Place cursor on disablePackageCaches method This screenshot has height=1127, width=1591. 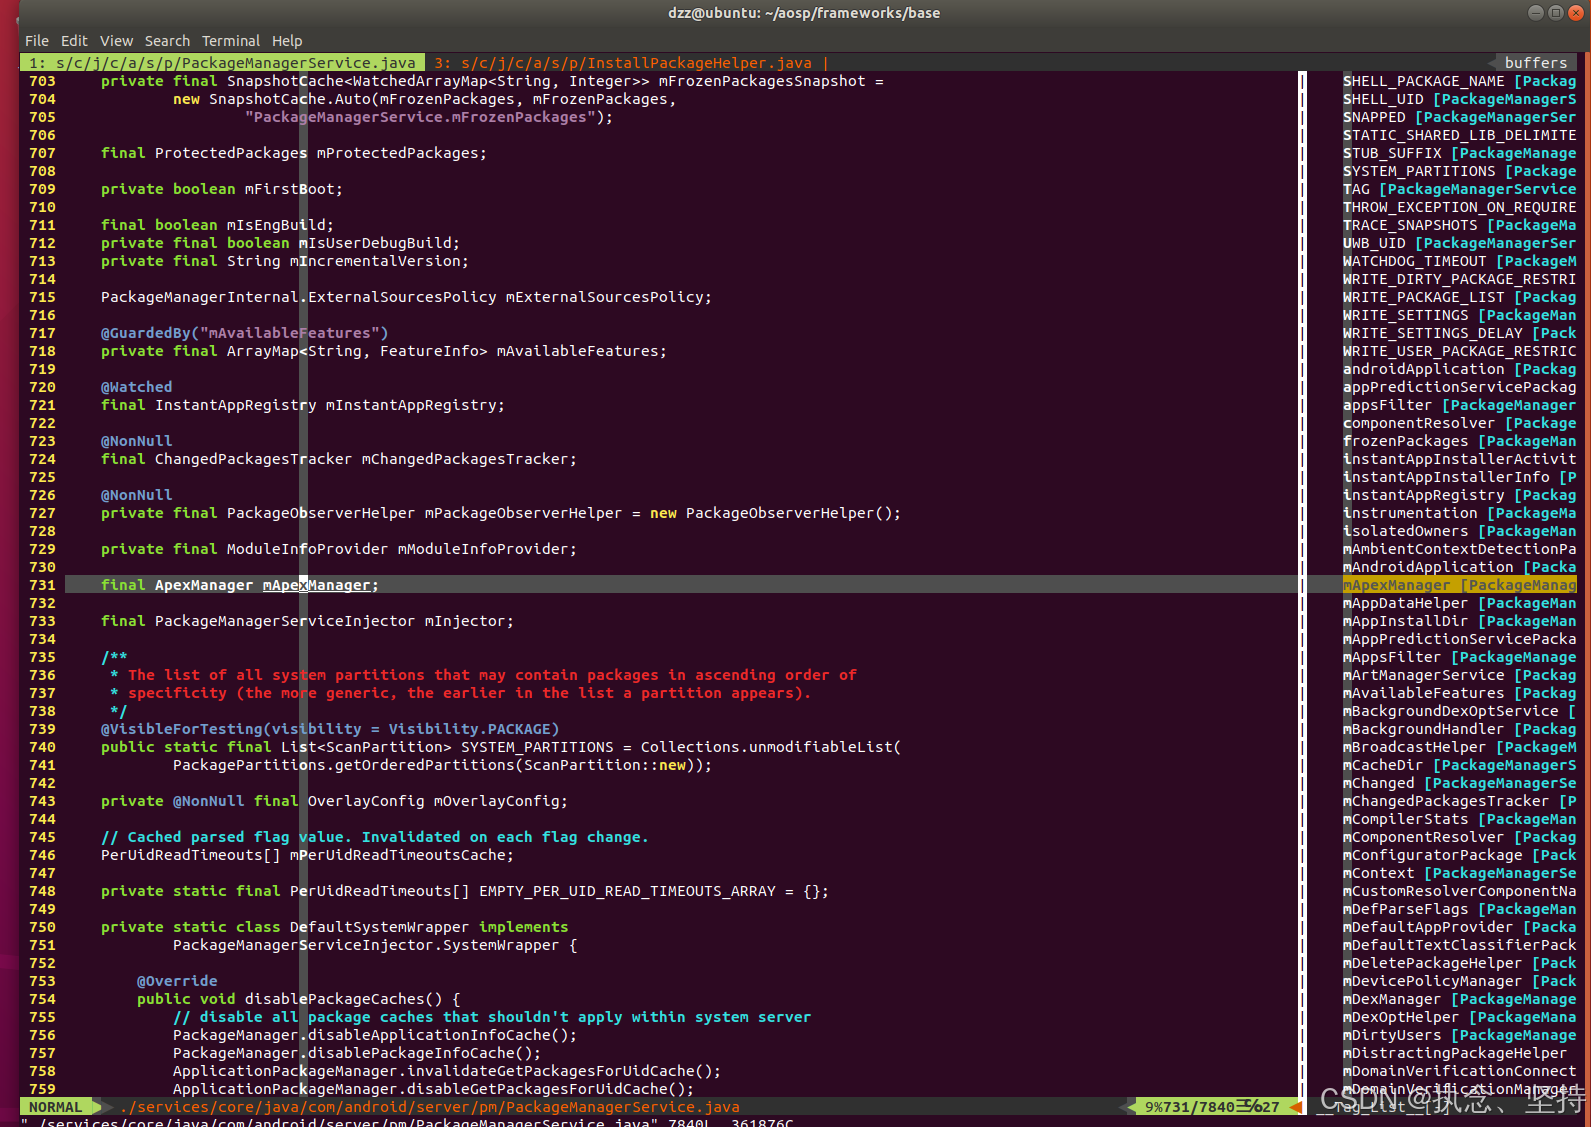pos(298,999)
